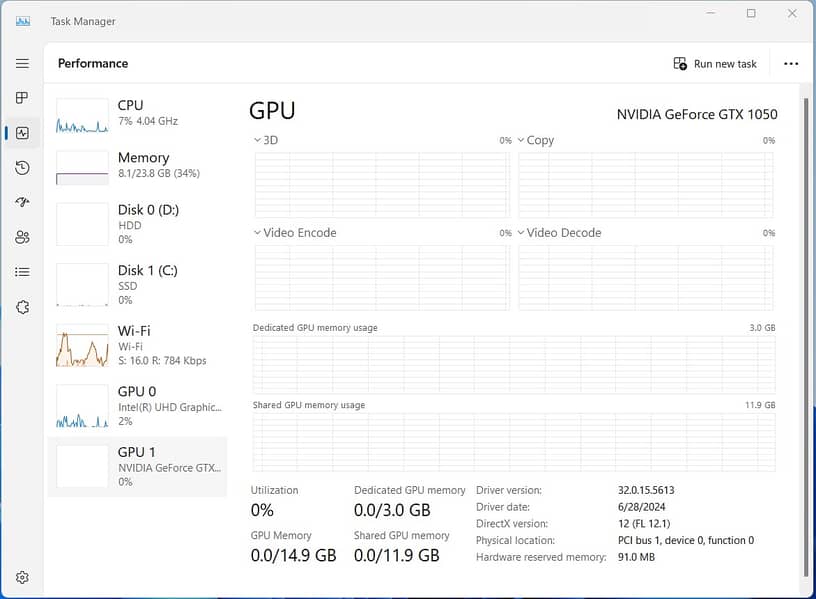Select the Memory performance item

(x=138, y=166)
